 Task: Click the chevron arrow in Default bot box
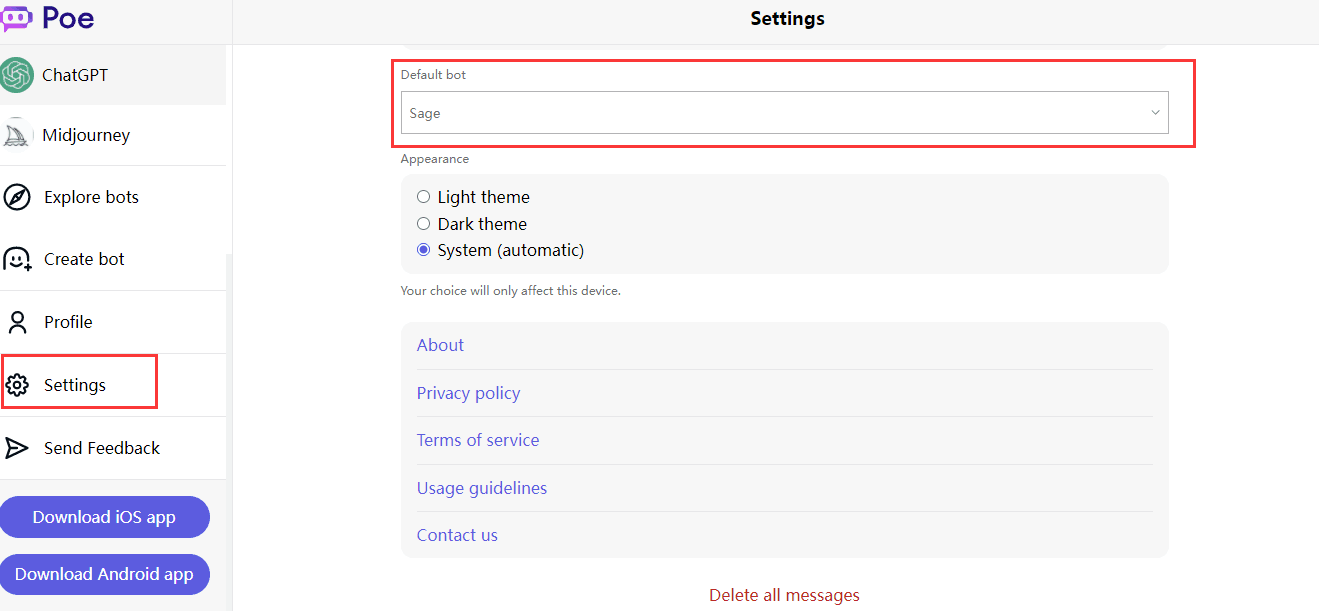point(1155,113)
